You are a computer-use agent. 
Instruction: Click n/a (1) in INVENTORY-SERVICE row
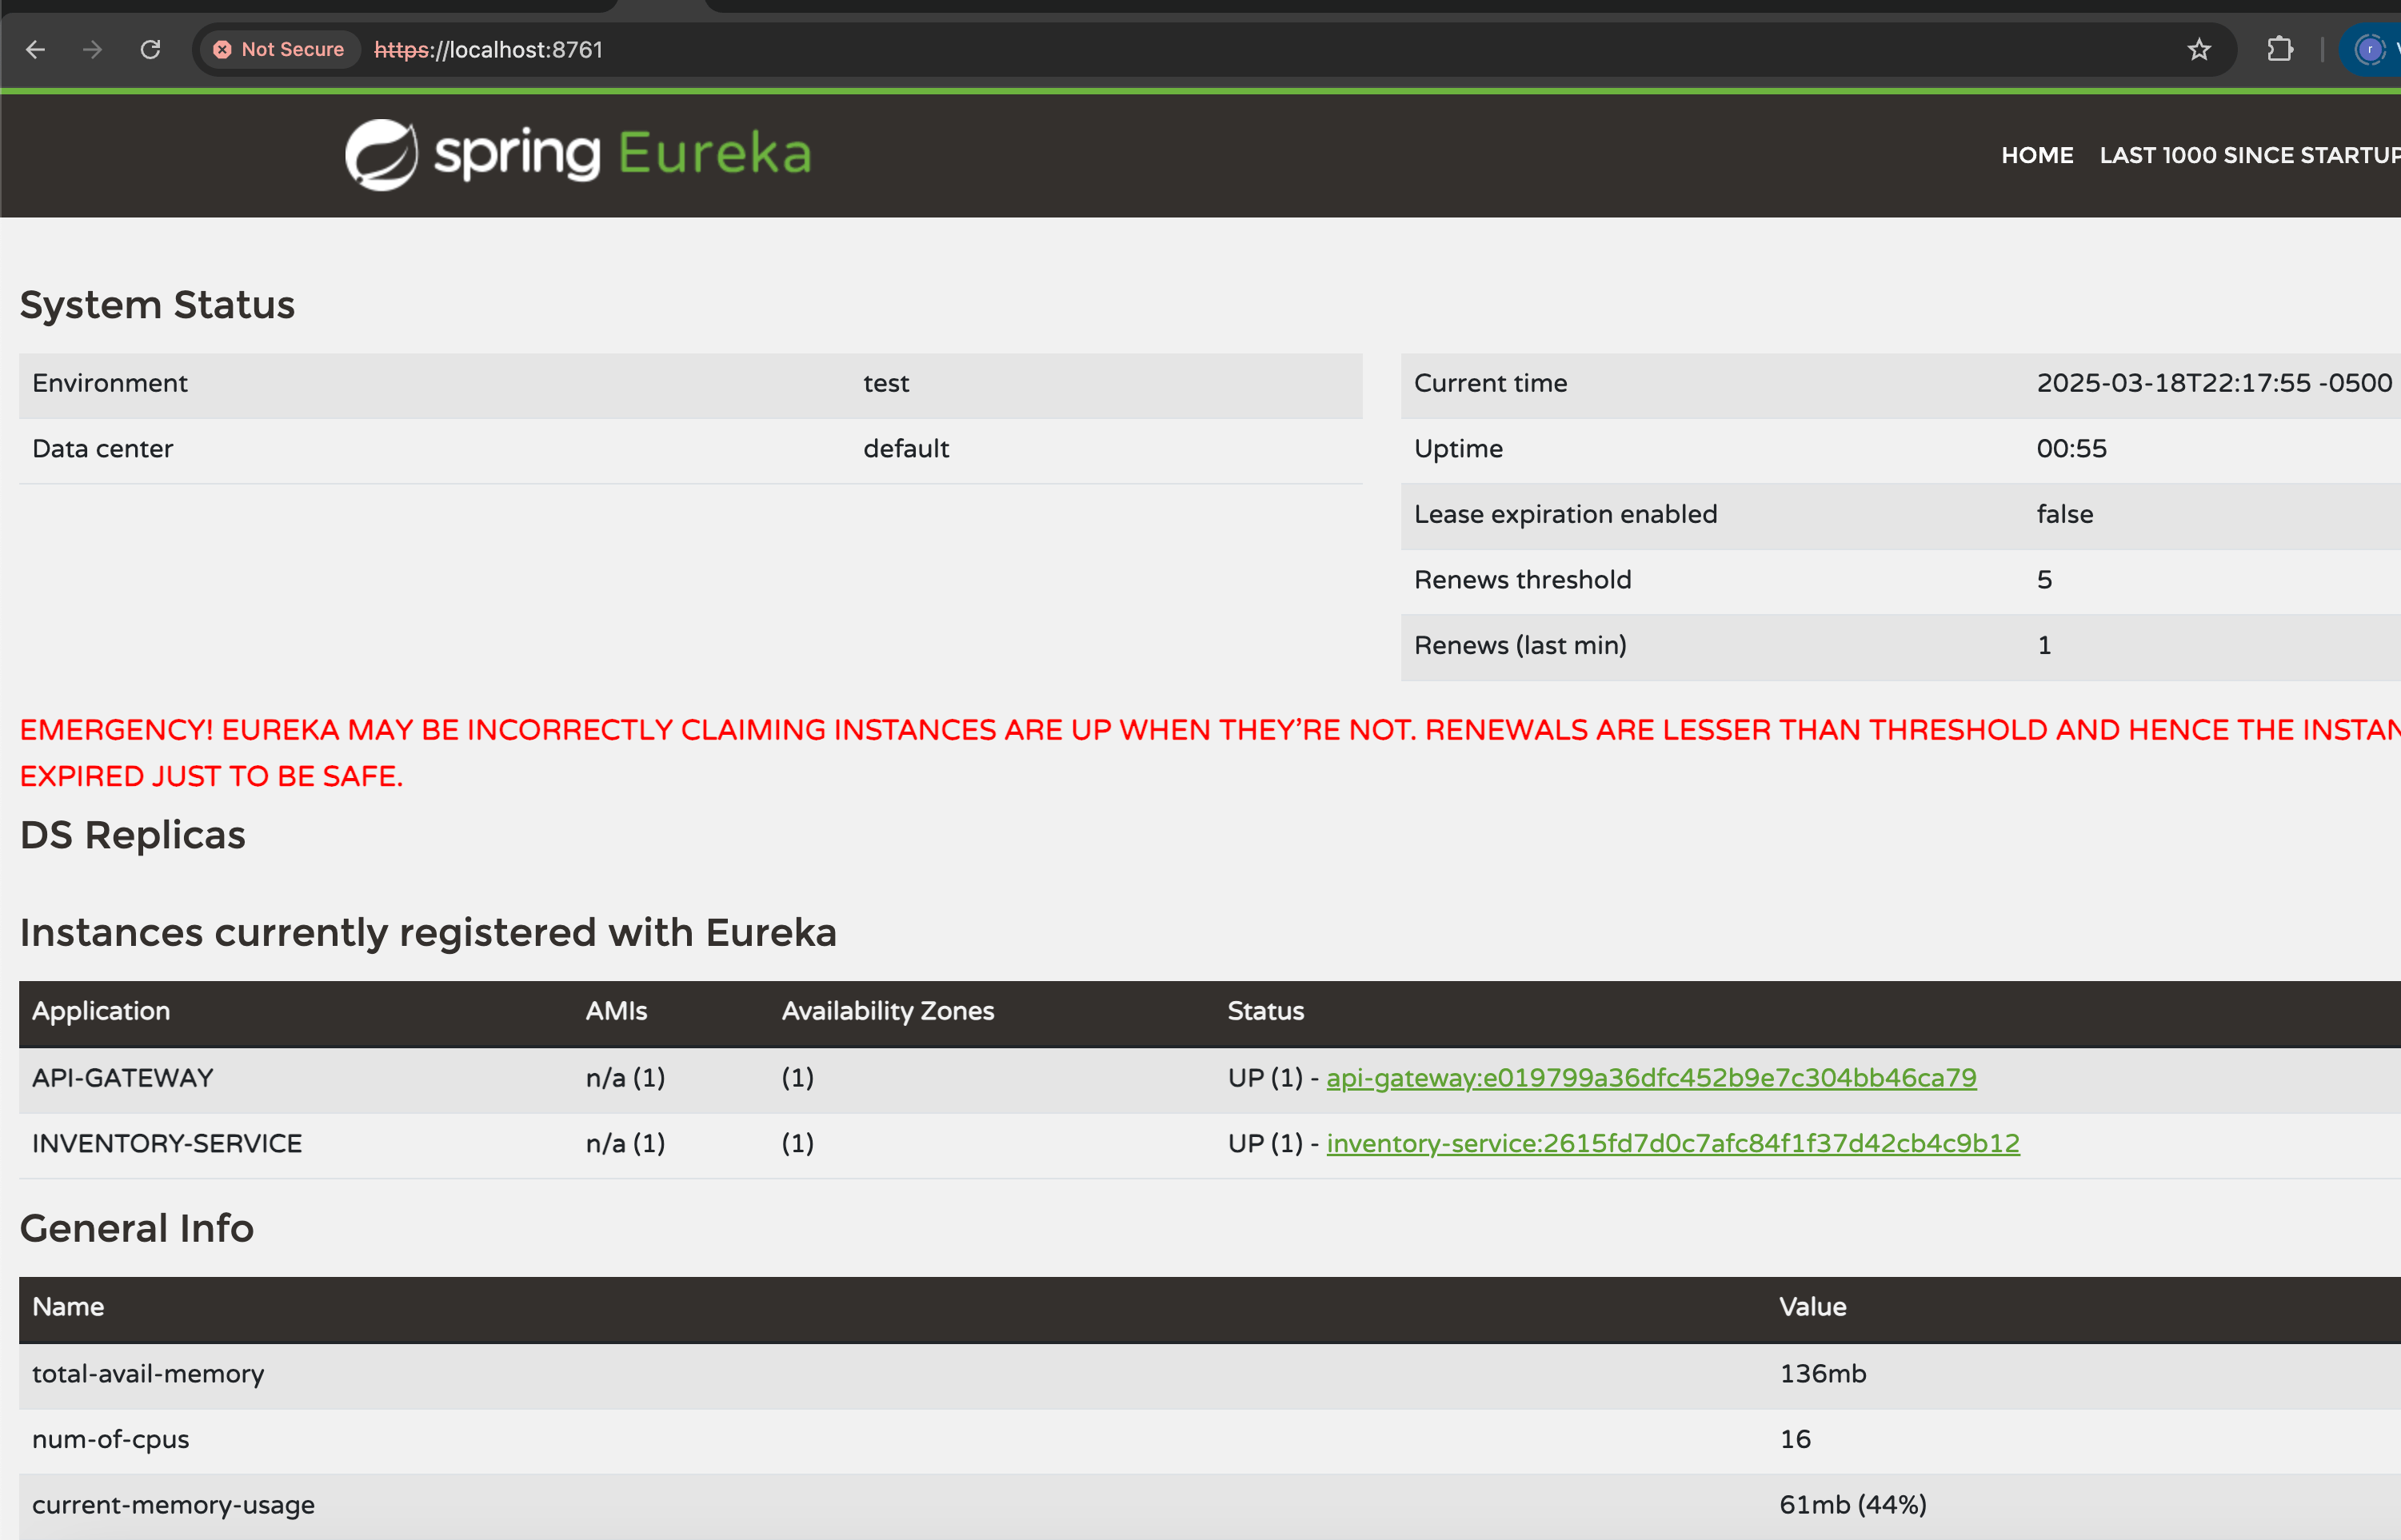pos(625,1143)
